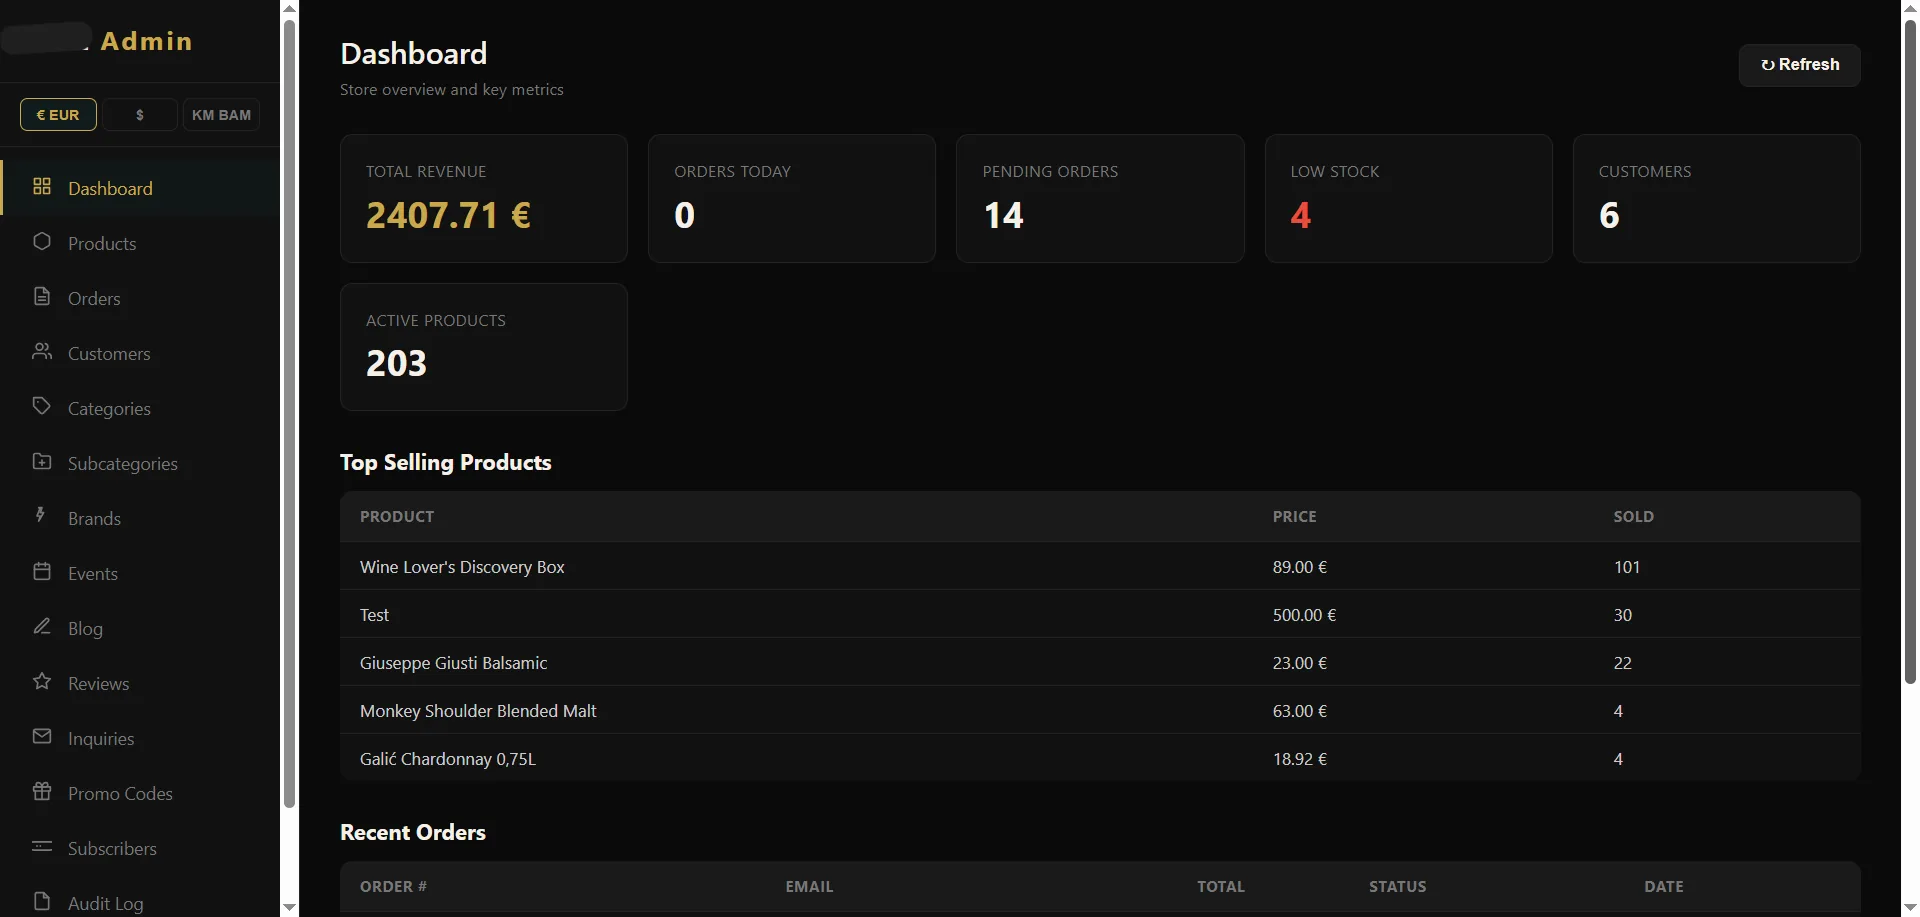This screenshot has width=1920, height=917.
Task: Click the Dashboard grid icon
Action: pos(42,187)
